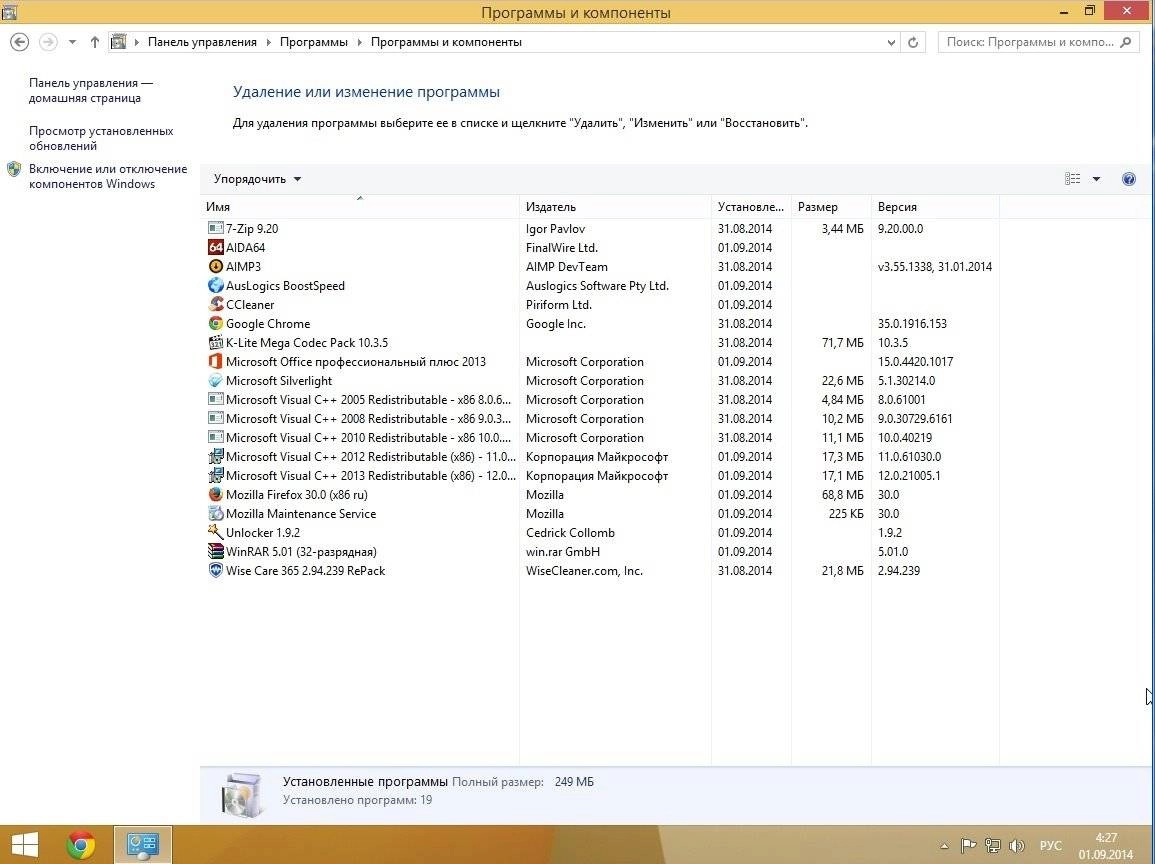Screen dimensions: 1155x864
Task: Open Просмотр установленных обновлений link
Action: pyautogui.click(x=101, y=138)
